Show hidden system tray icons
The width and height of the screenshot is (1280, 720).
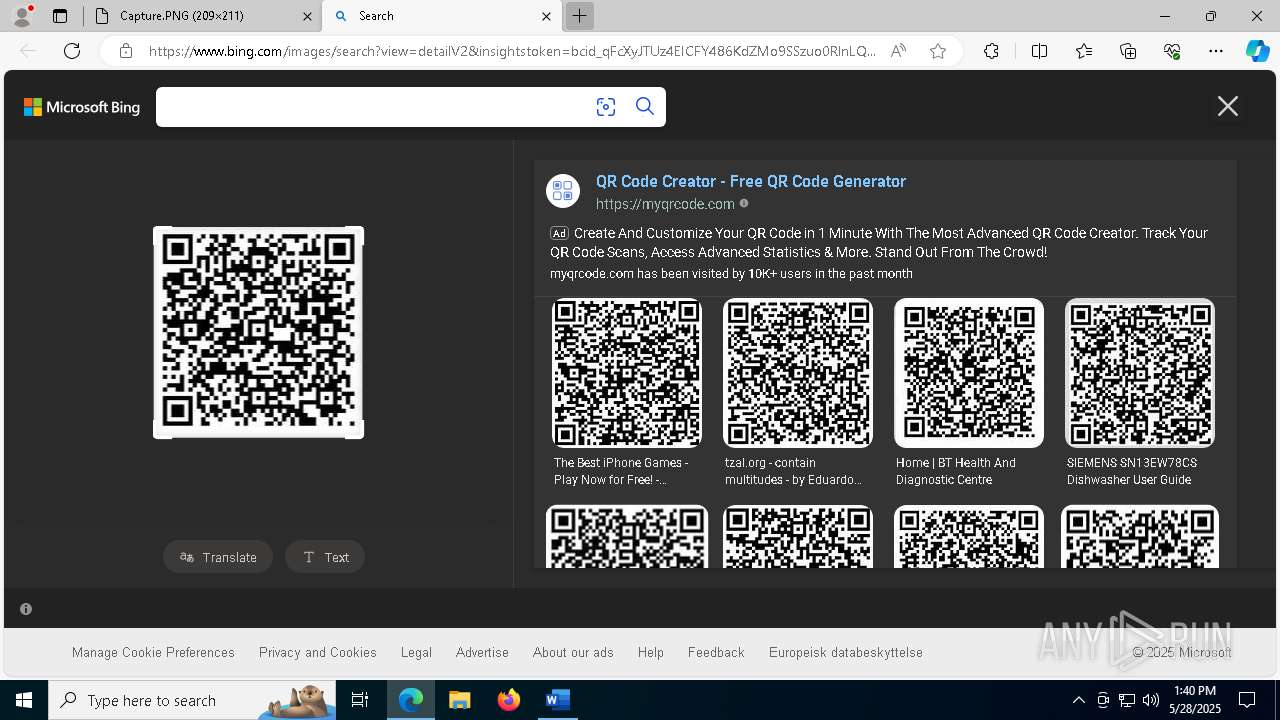(1078, 700)
